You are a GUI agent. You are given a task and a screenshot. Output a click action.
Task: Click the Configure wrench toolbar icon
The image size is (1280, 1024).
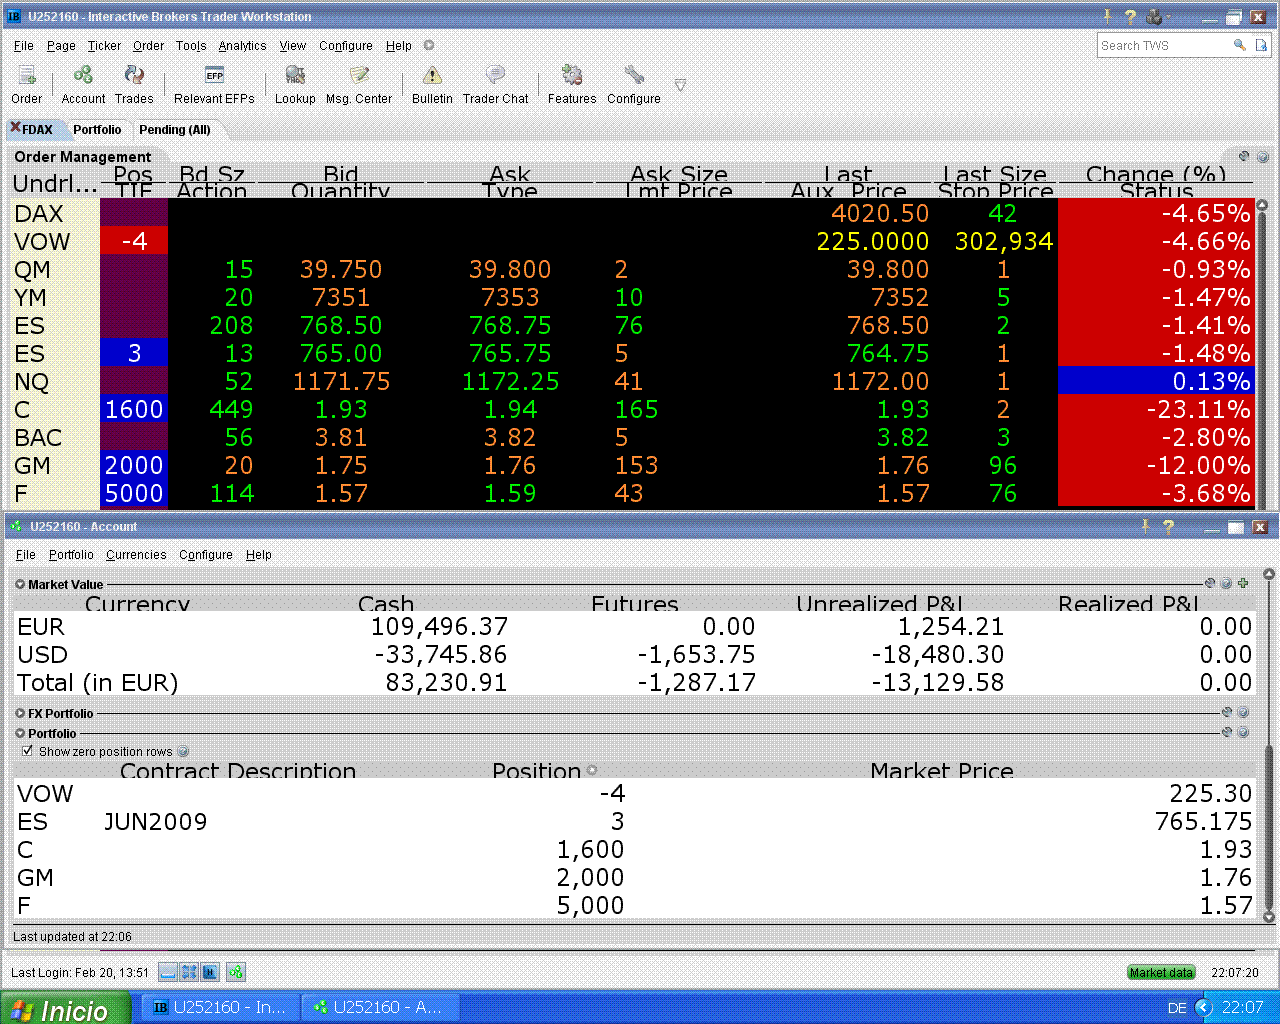click(634, 76)
